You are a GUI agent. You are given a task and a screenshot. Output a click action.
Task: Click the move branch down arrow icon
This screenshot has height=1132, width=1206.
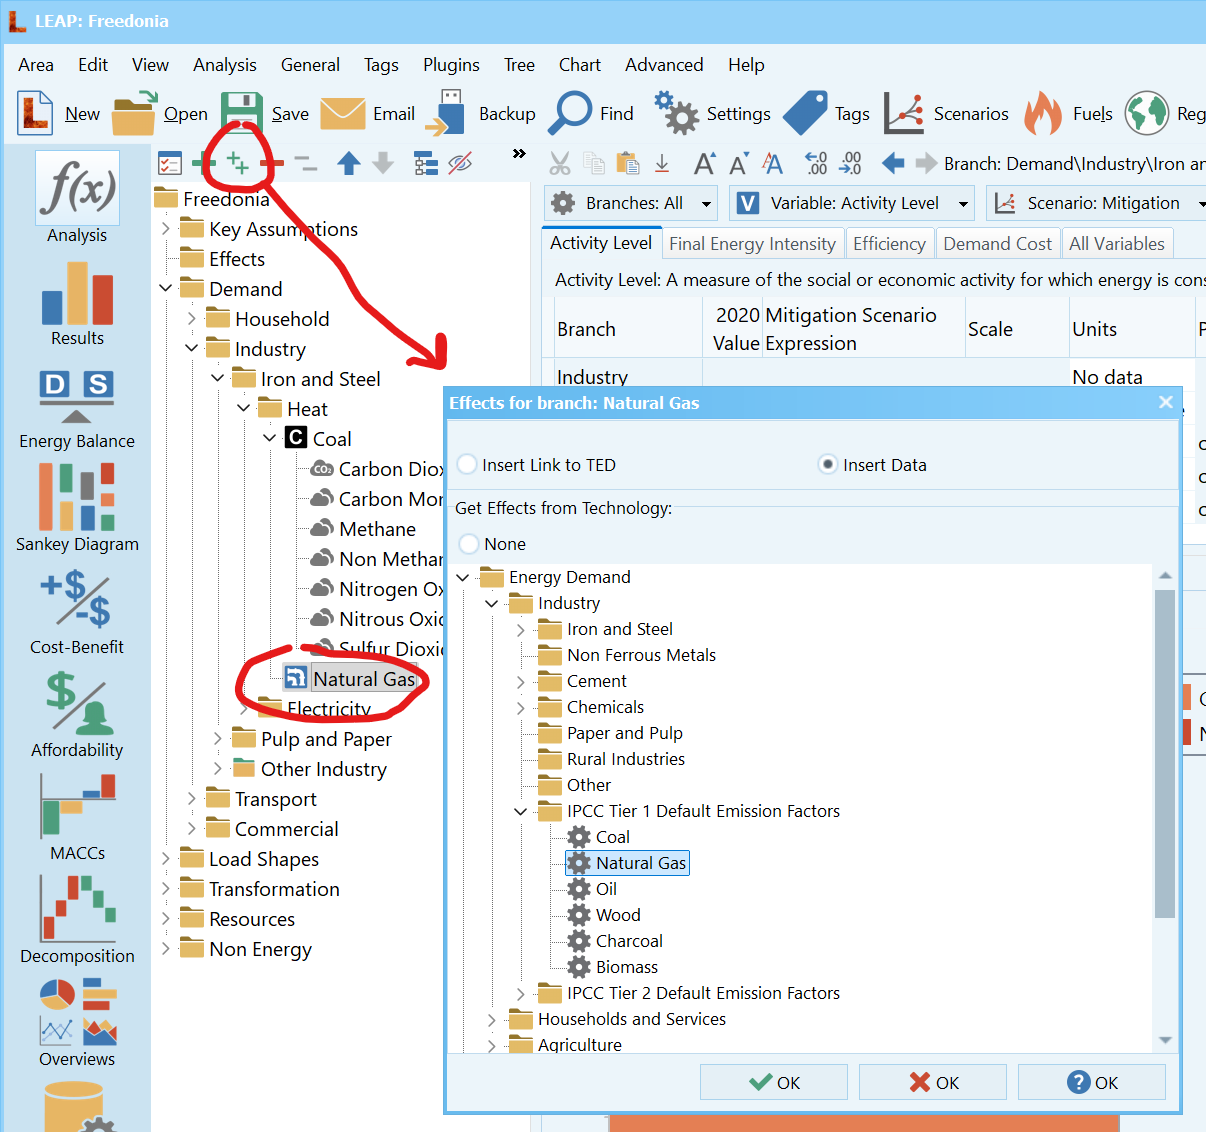pyautogui.click(x=383, y=163)
